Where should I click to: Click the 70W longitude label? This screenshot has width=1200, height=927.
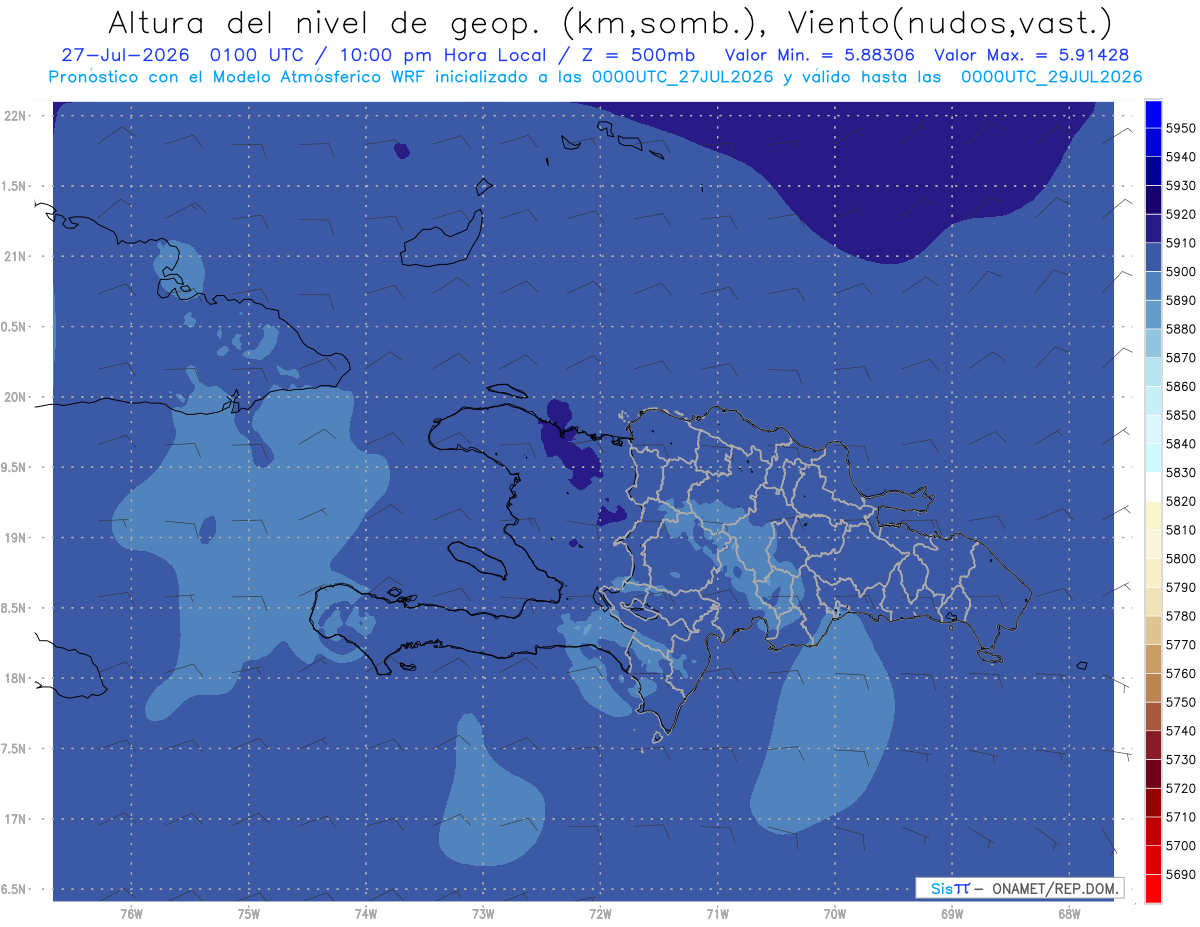[835, 914]
